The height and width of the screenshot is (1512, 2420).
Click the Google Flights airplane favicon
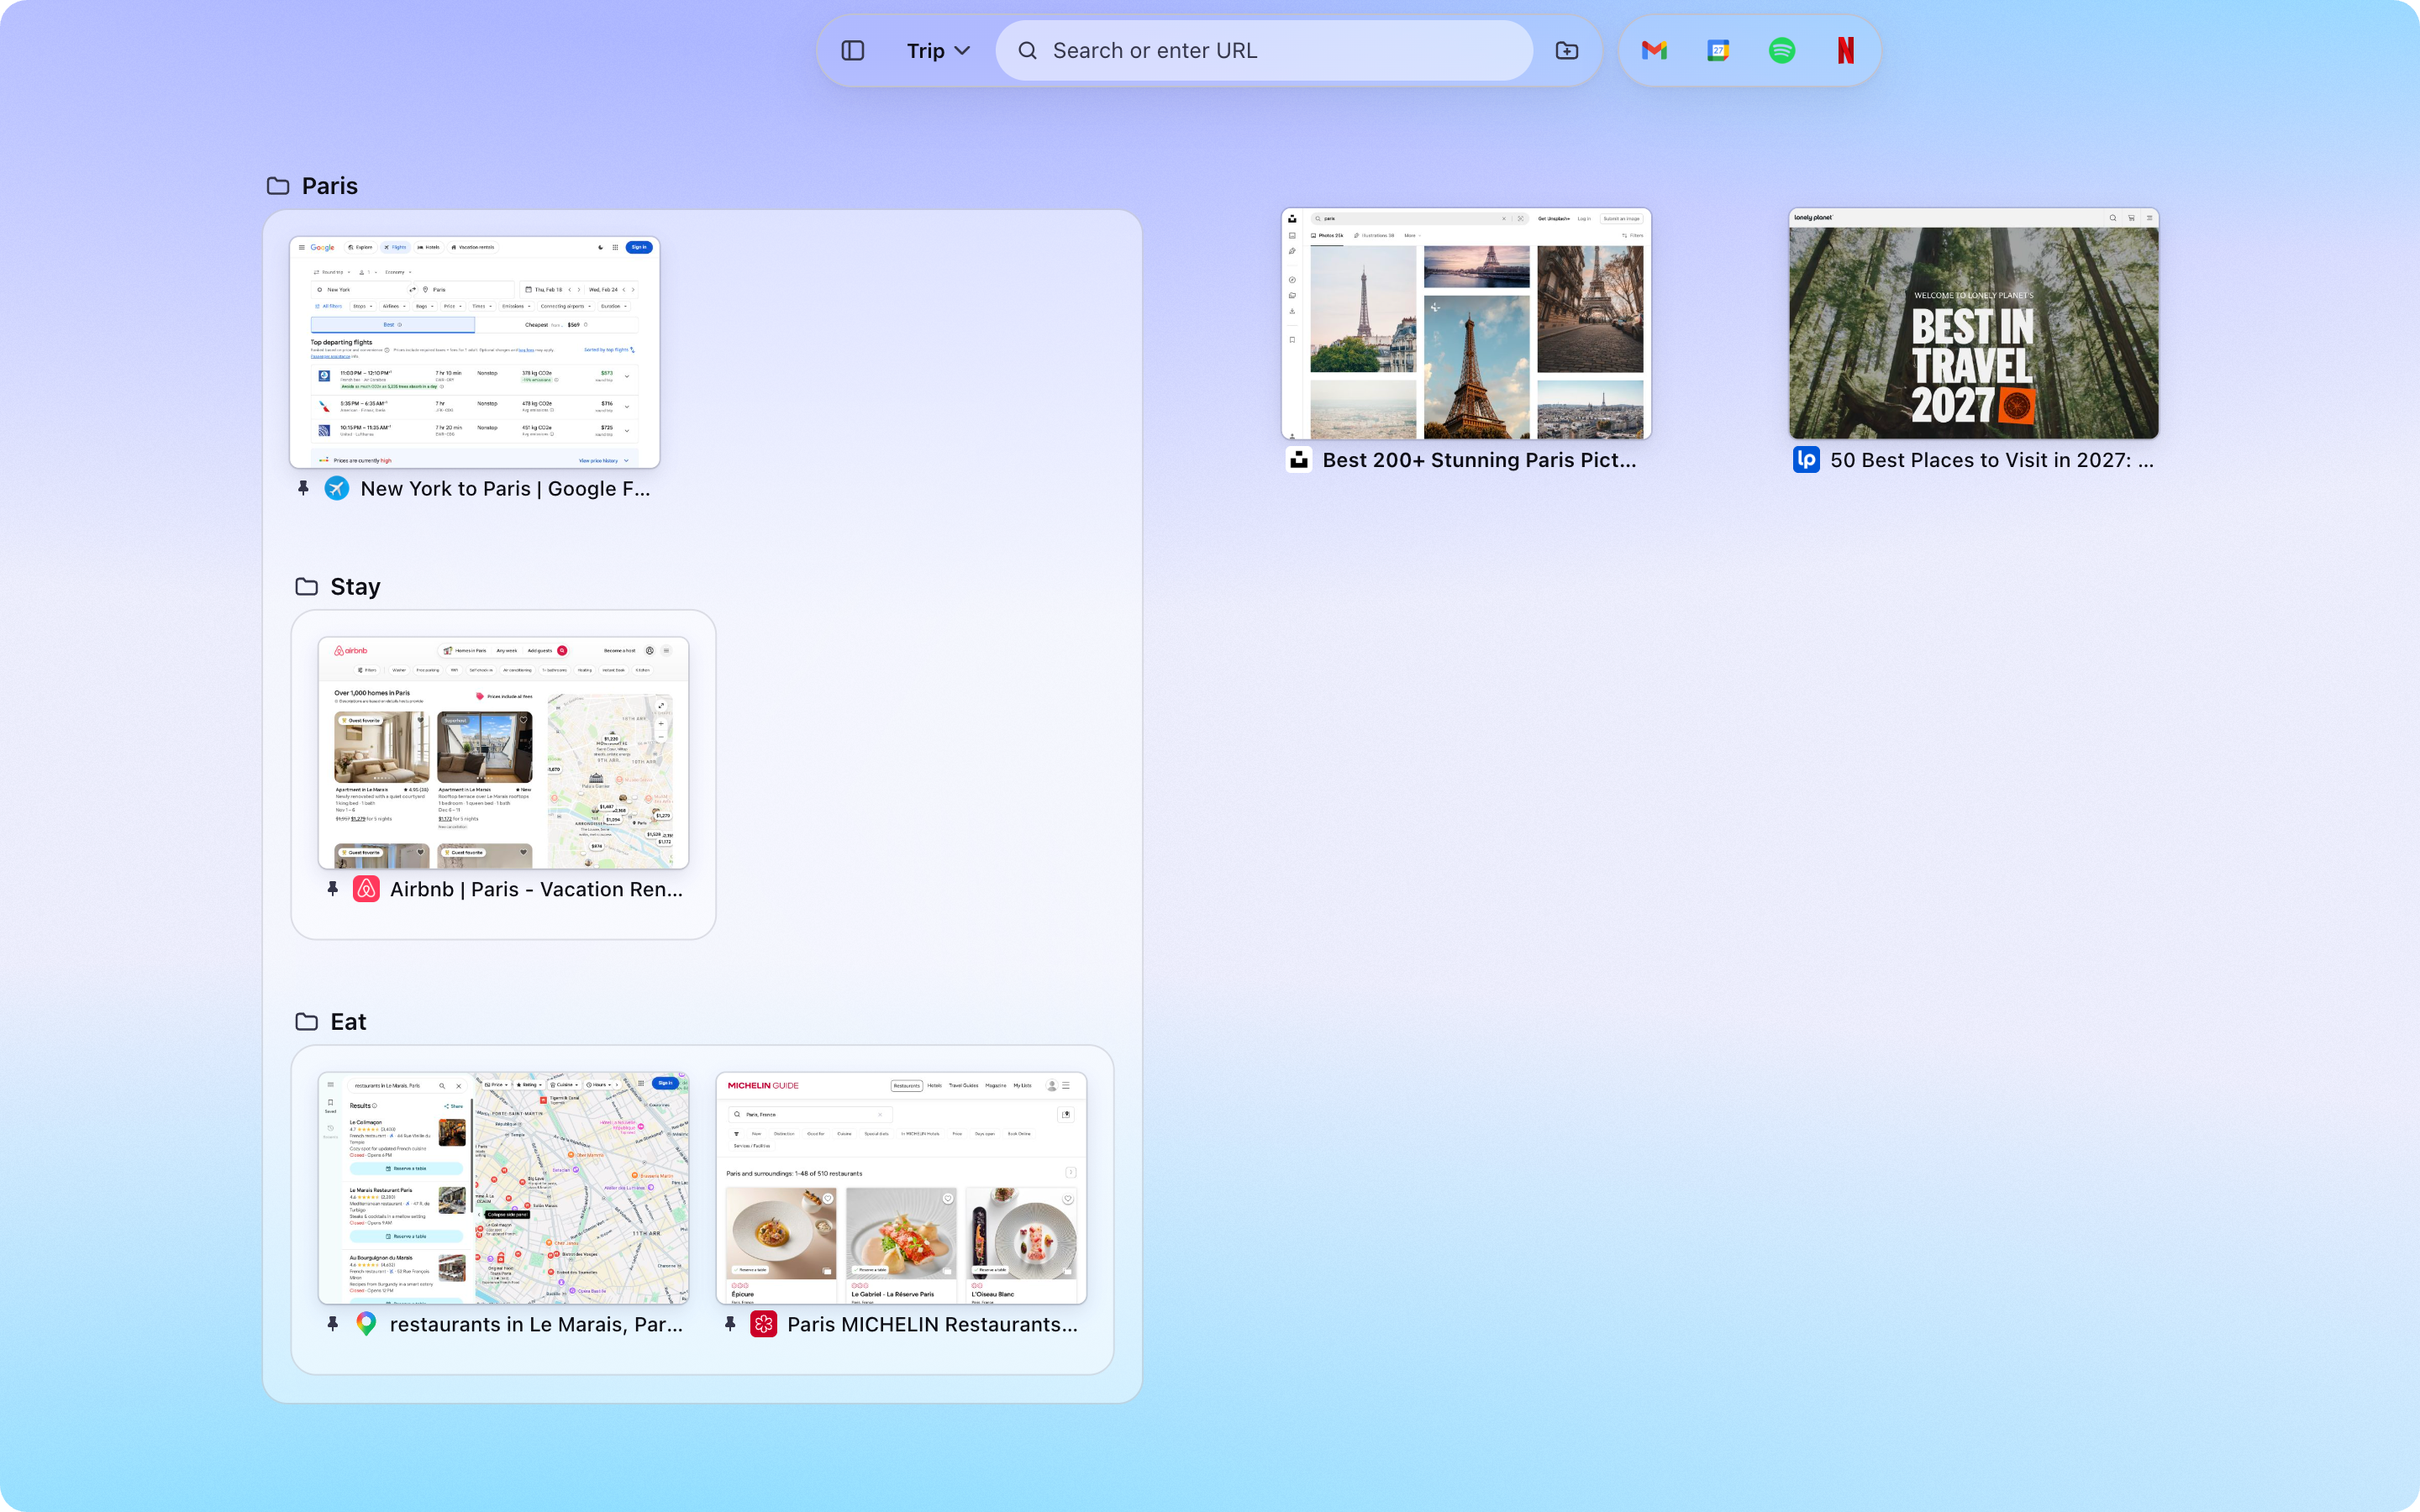[337, 489]
